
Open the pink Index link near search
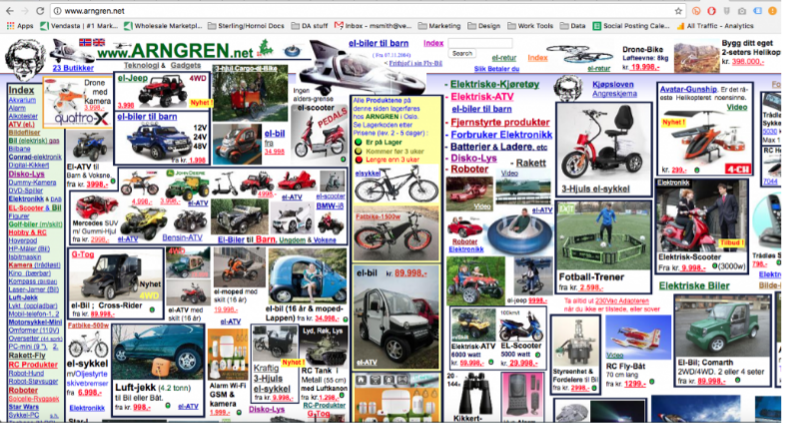433,43
